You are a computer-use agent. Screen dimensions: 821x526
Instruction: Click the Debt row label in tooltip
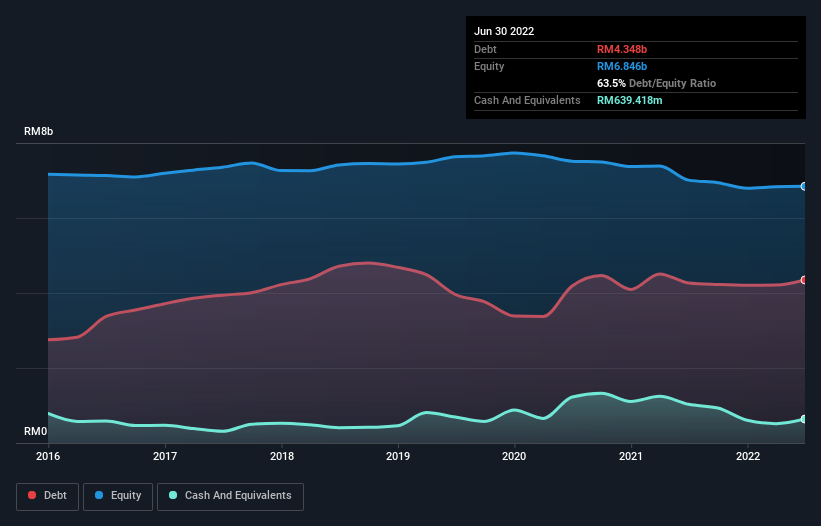click(x=485, y=49)
